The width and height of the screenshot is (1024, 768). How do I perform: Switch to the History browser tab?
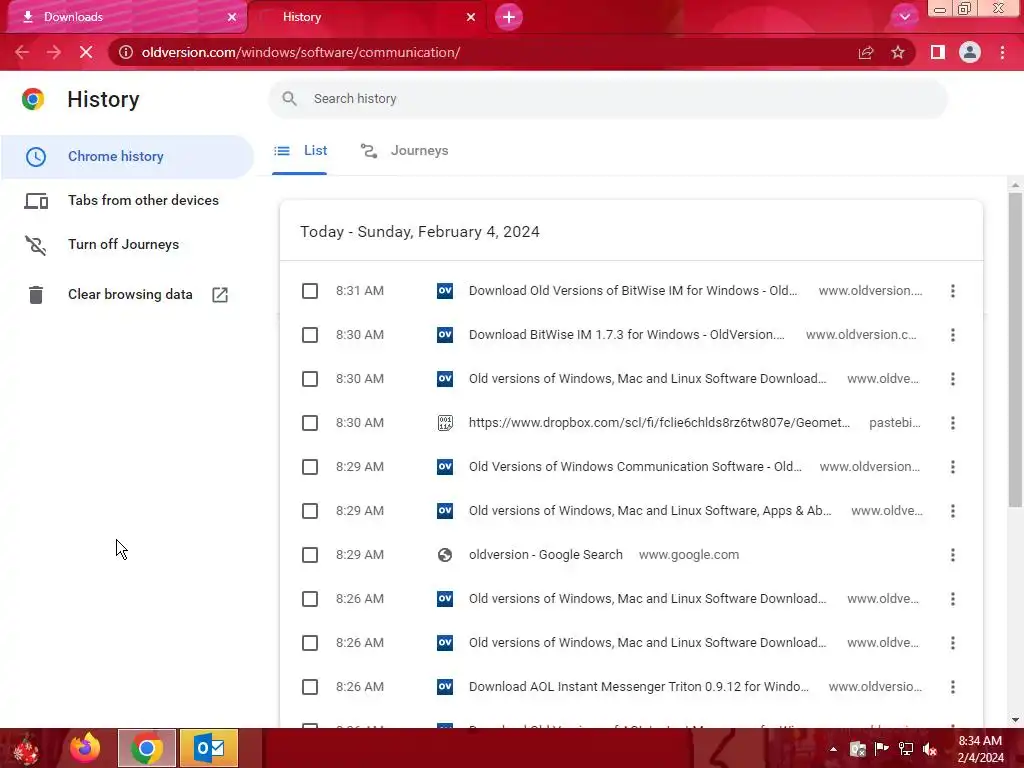click(366, 17)
